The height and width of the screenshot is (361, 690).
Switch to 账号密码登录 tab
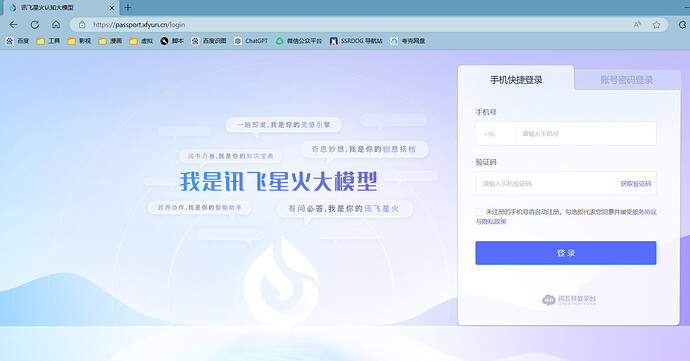[627, 80]
